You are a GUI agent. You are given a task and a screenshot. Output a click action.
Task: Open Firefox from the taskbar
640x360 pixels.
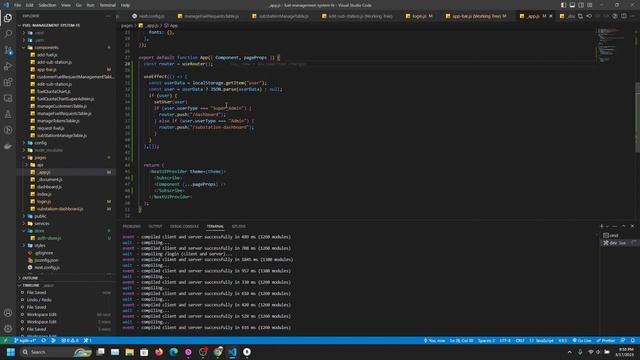coord(159,352)
